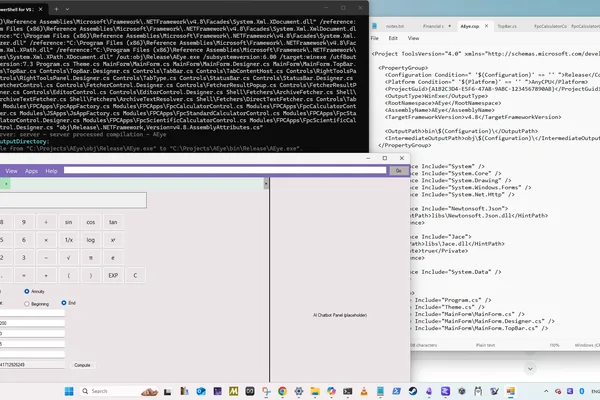Click the number 6 calculator key
The height and width of the screenshot is (400, 600).
pos(24,240)
